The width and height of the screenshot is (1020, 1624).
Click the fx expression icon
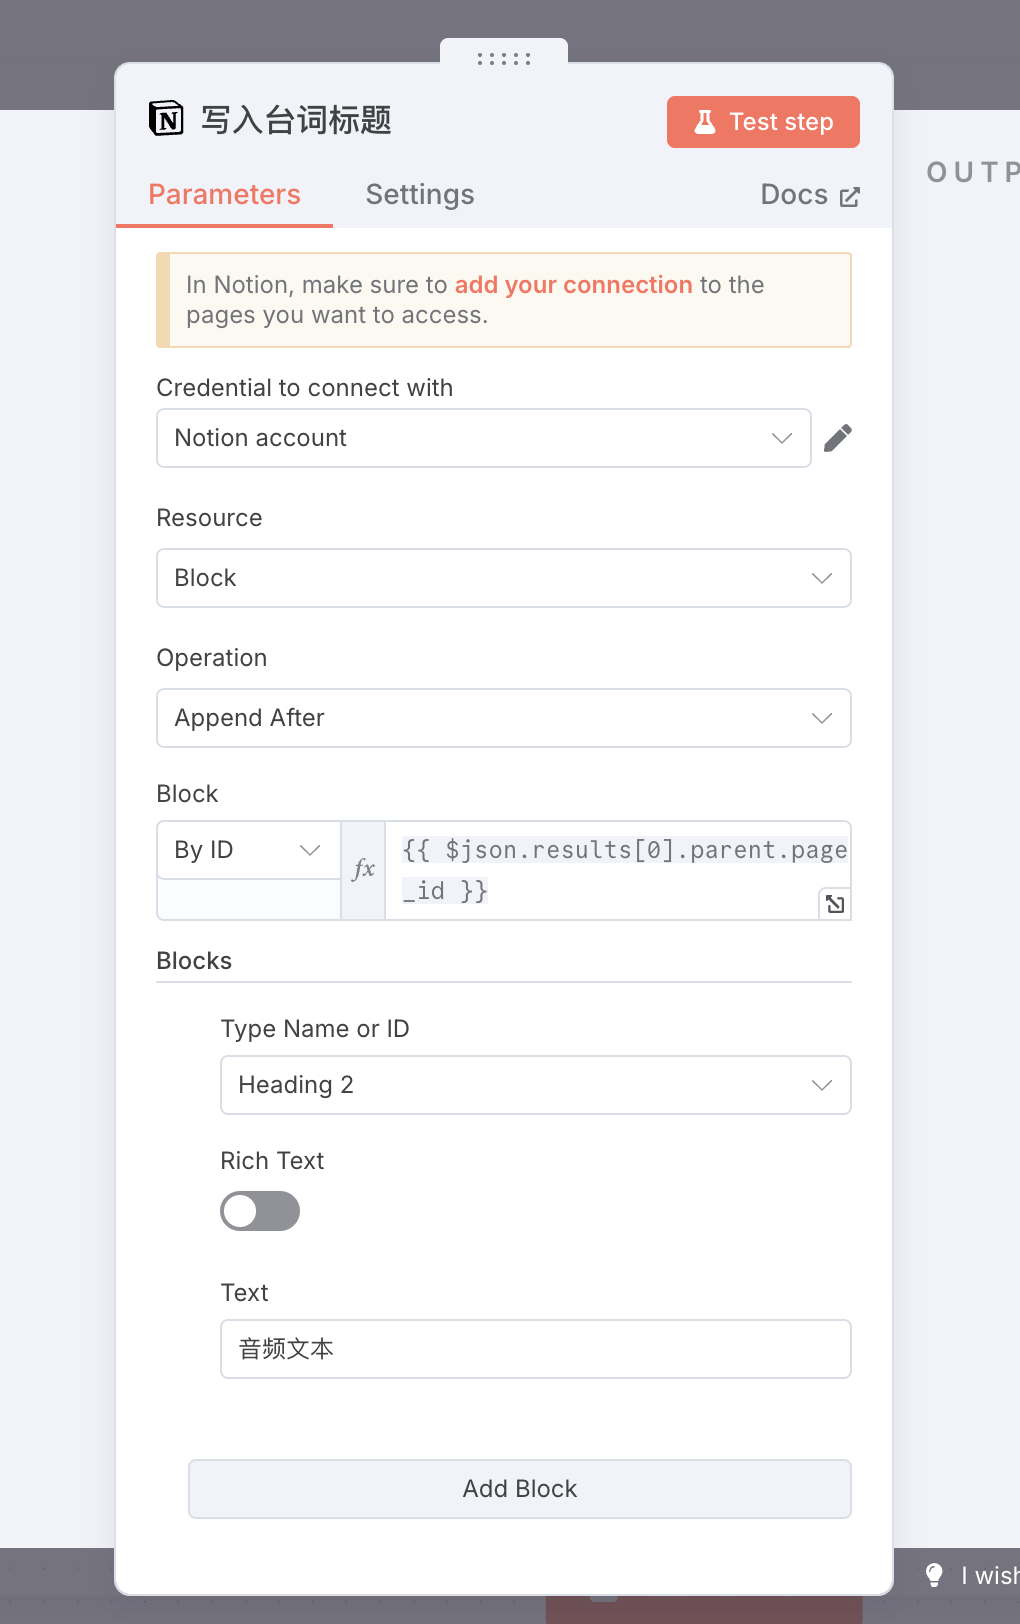pos(364,870)
